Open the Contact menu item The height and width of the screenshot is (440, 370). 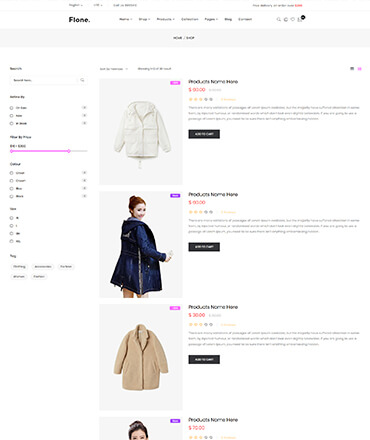[x=245, y=19]
